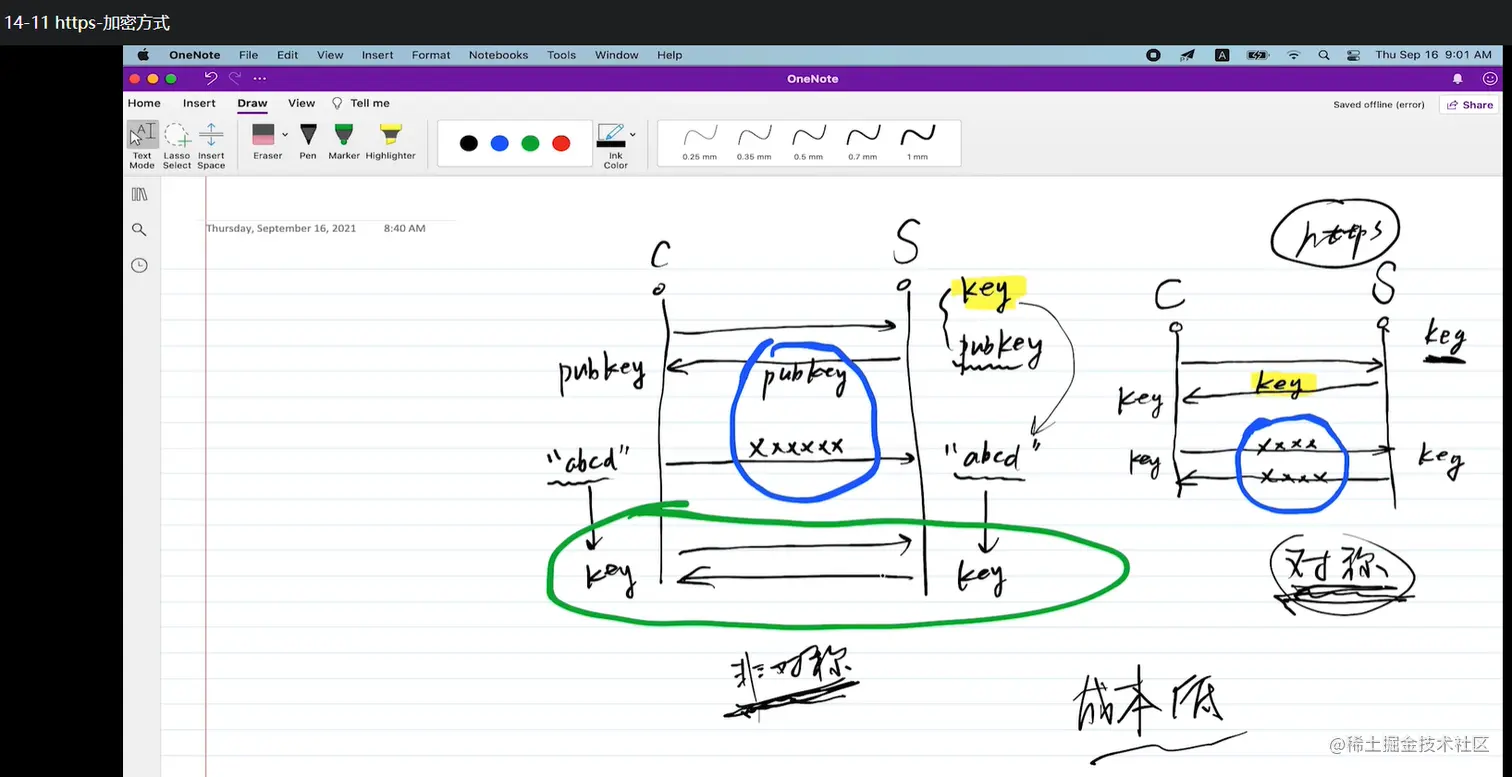1512x777 pixels.
Task: Open the smiley feedback icon
Action: click(x=1490, y=78)
